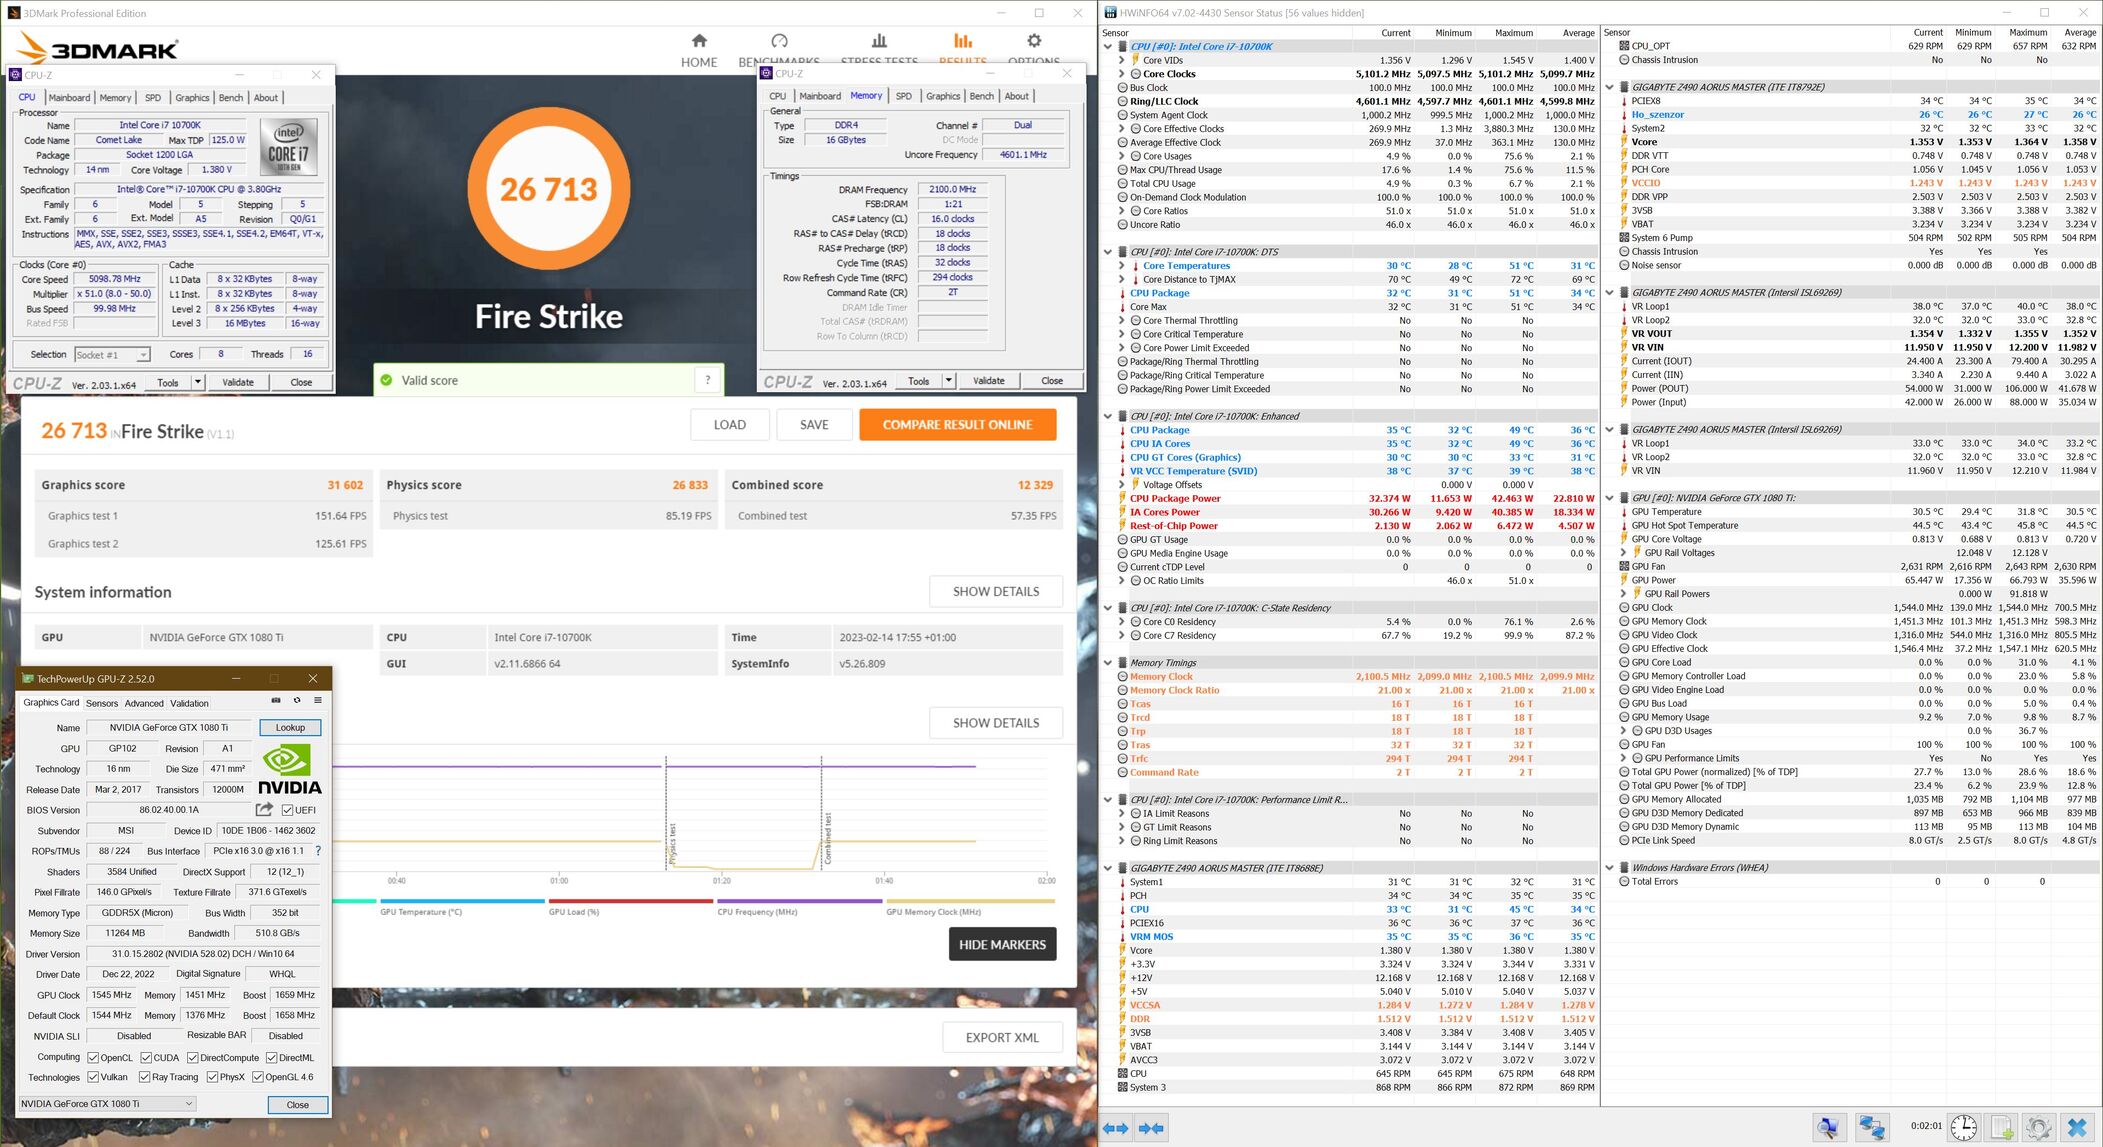Click the Bus Interface question mark in GPU-Z
This screenshot has height=1147, width=2103.
point(318,851)
